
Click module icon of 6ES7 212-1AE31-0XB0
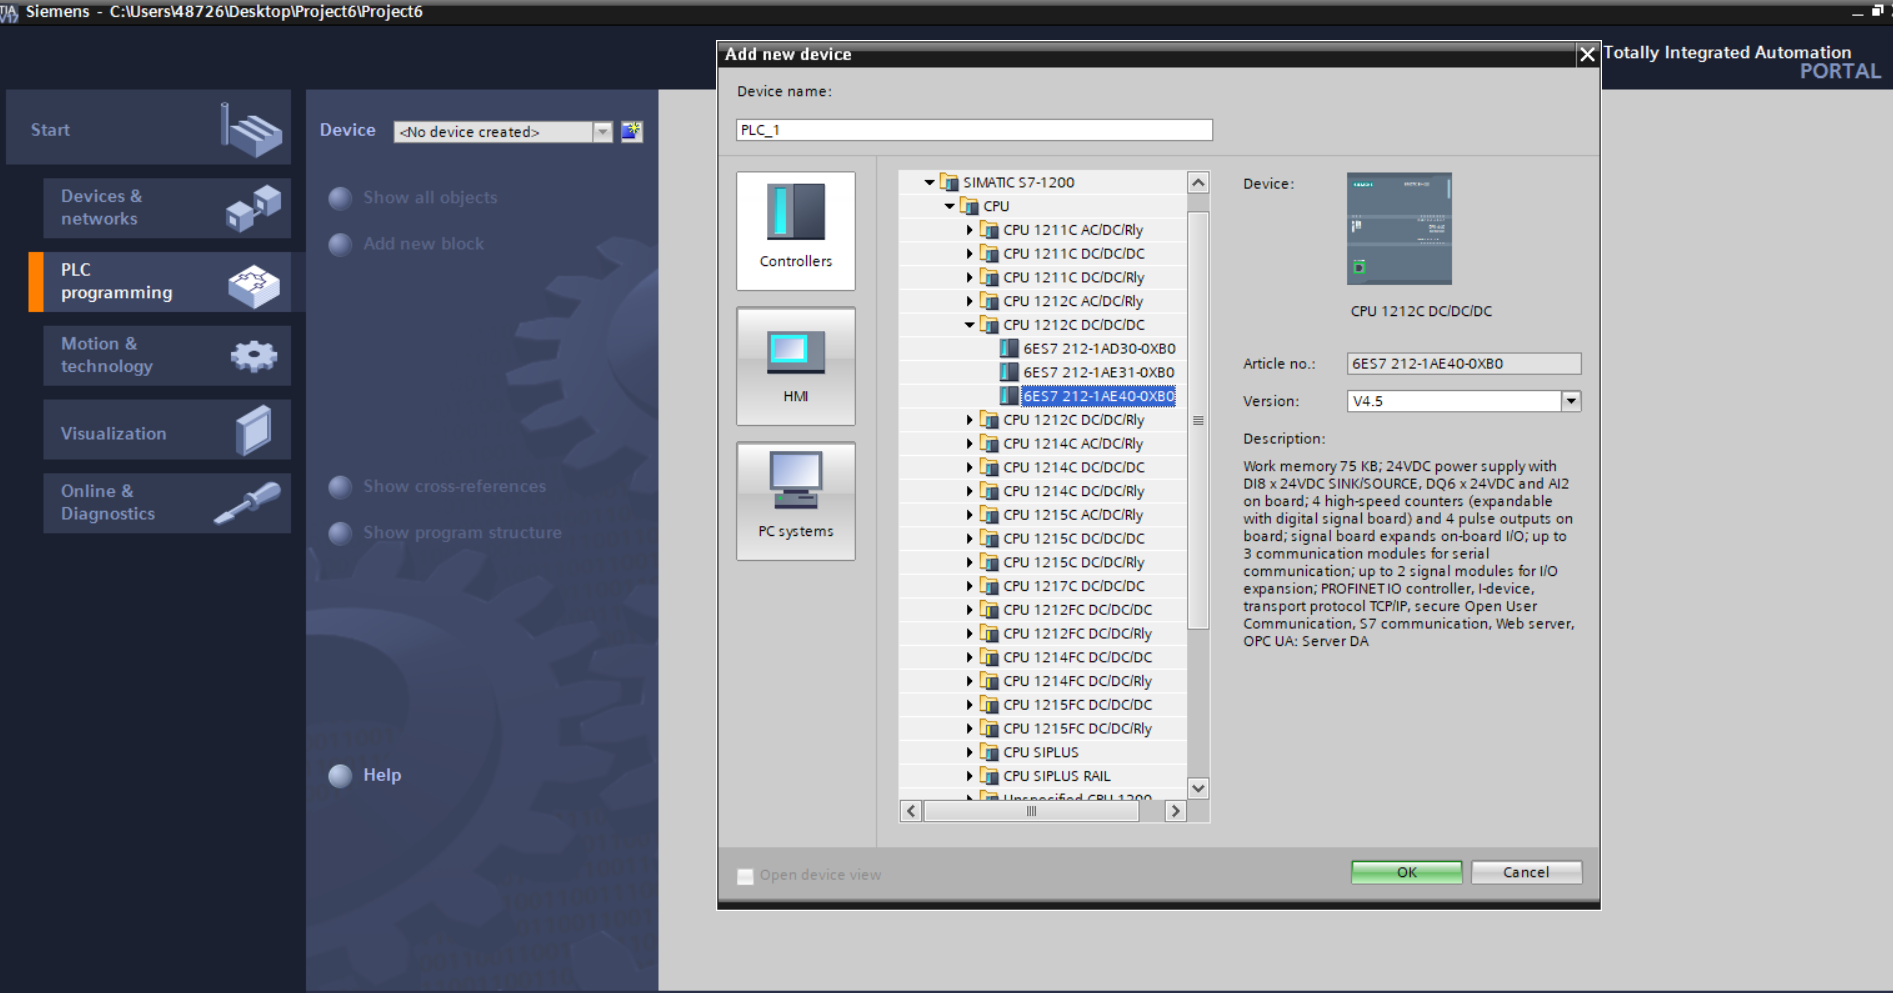1010,372
